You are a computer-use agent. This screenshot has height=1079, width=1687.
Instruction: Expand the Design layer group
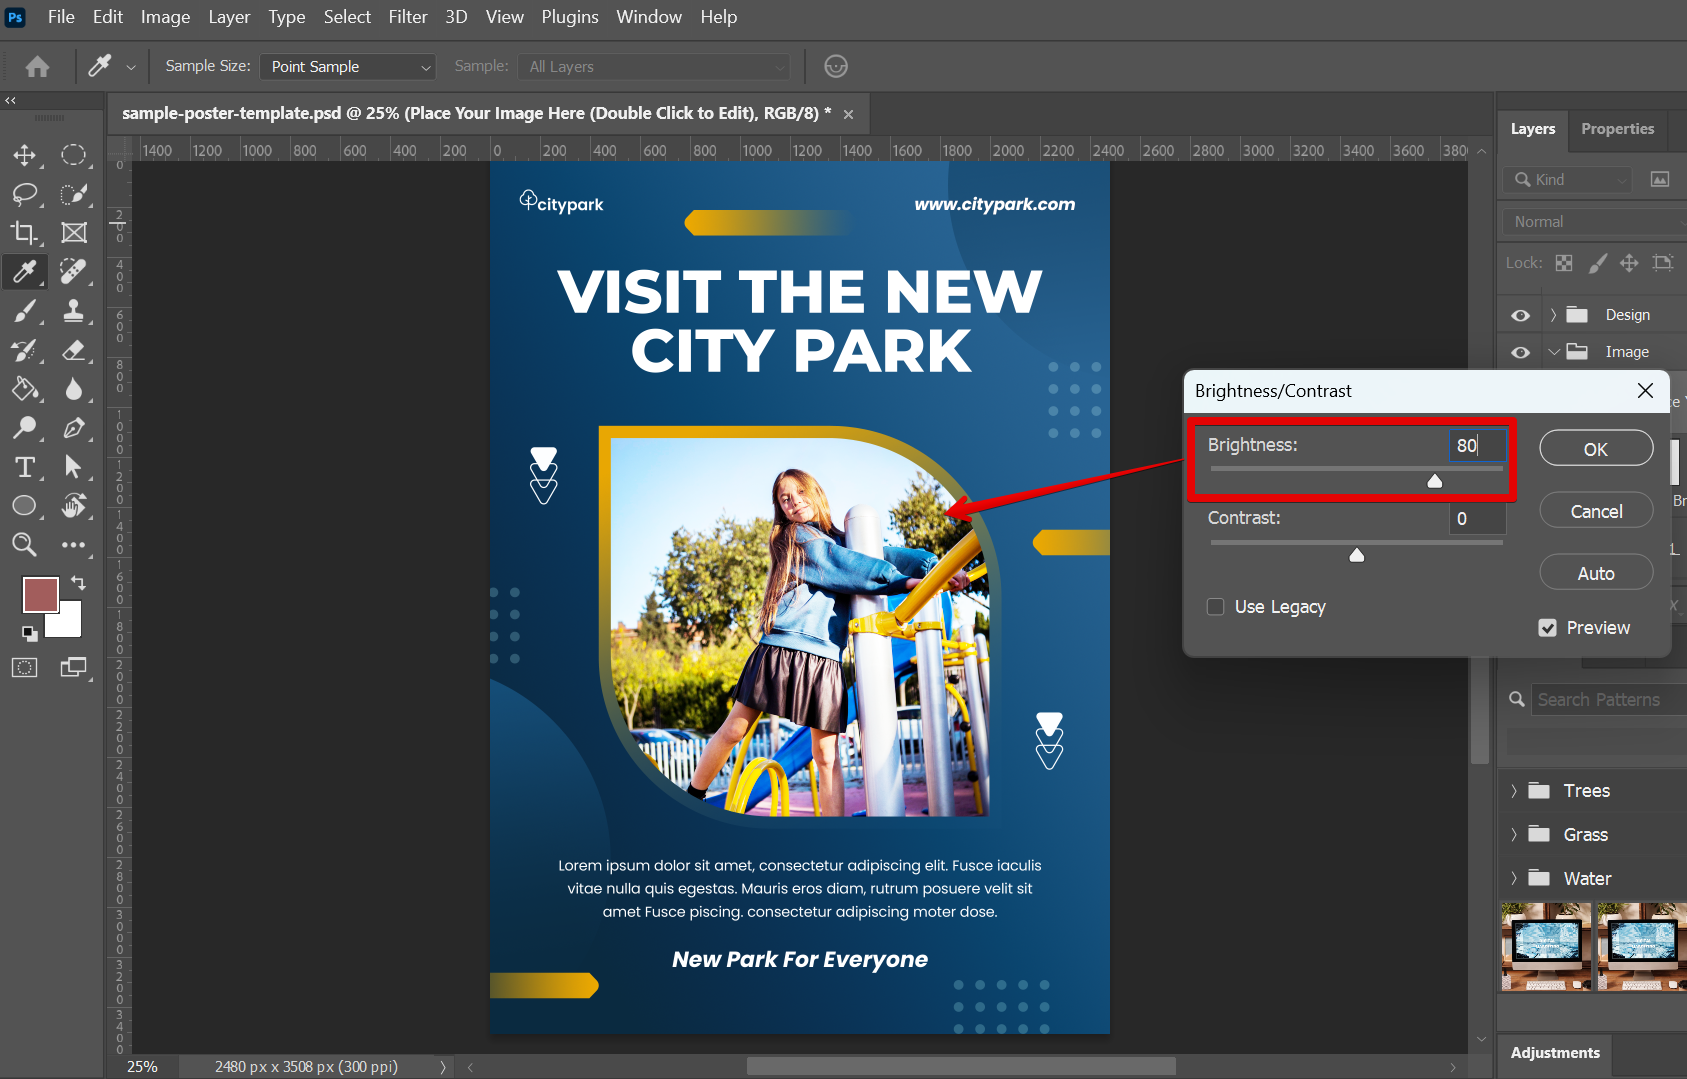click(1553, 315)
